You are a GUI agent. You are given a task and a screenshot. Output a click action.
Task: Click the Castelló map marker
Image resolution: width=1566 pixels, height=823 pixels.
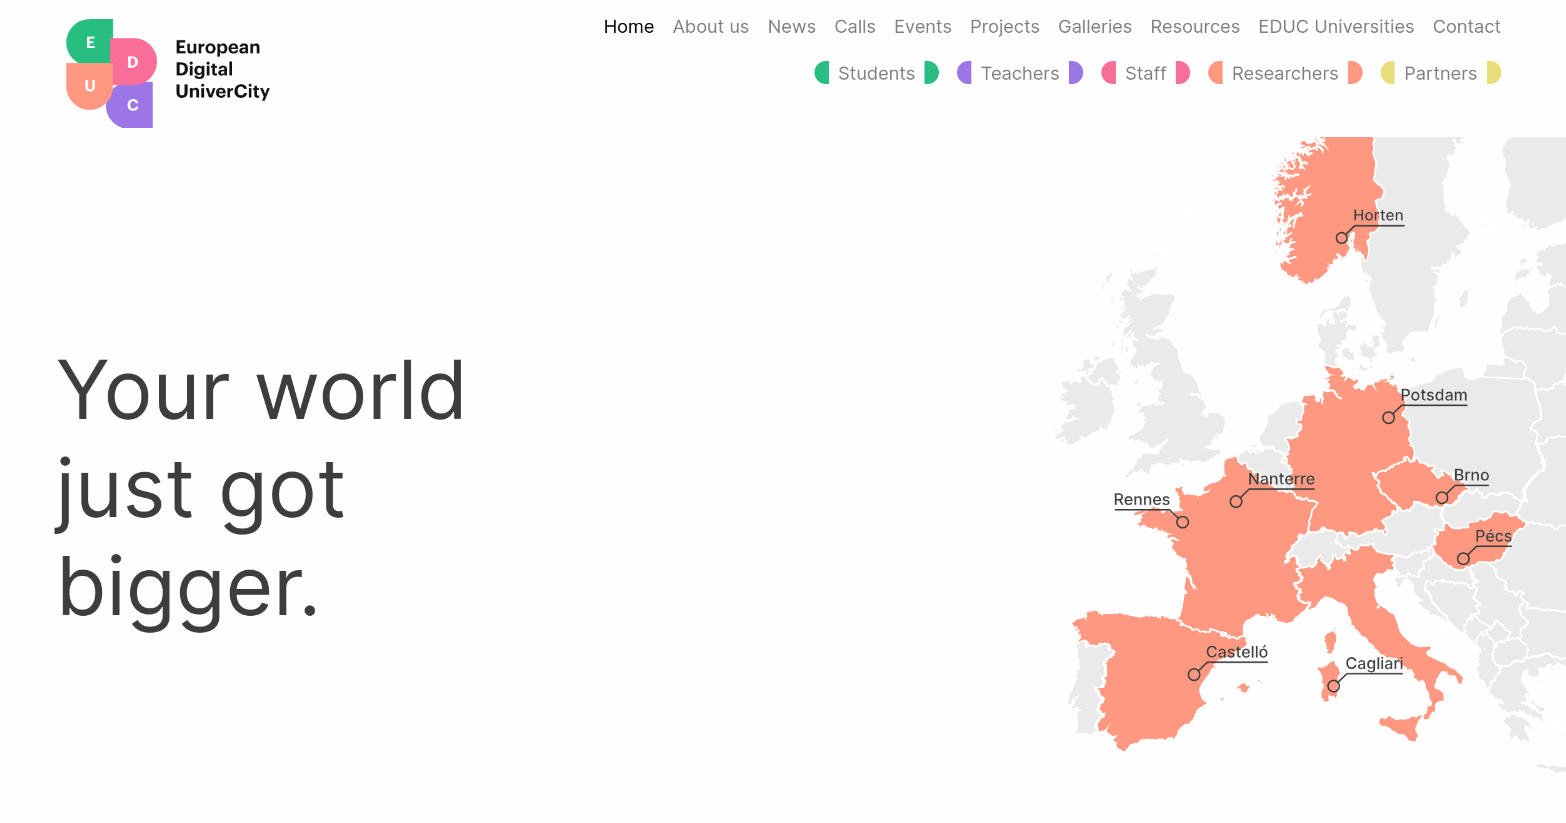pyautogui.click(x=1194, y=675)
